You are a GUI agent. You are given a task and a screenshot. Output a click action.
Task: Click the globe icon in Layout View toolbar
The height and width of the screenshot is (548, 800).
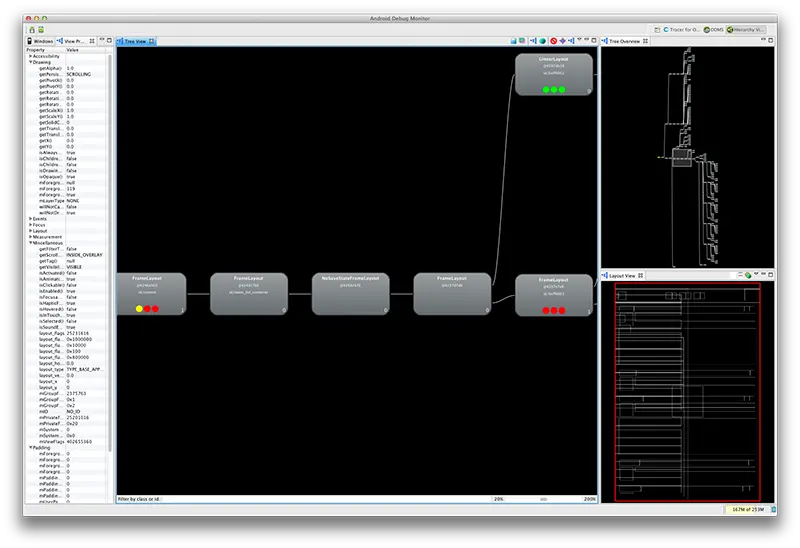748,276
